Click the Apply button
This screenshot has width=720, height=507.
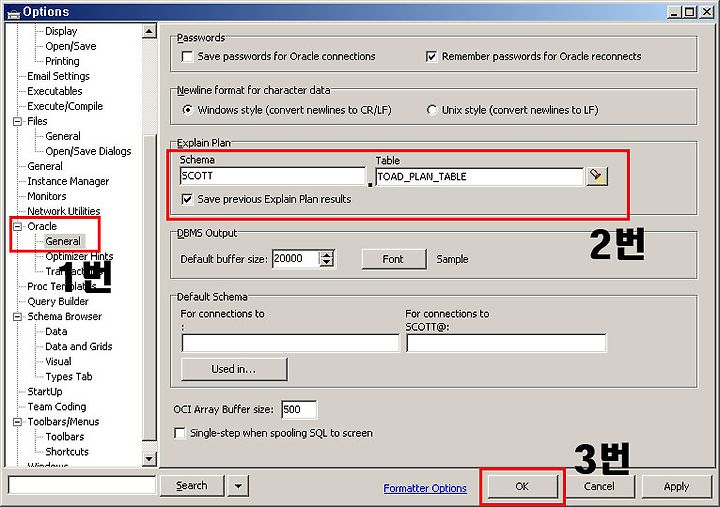(x=676, y=486)
